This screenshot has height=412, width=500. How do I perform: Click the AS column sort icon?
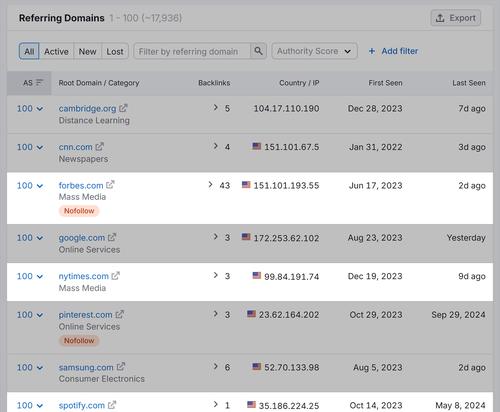(x=40, y=82)
